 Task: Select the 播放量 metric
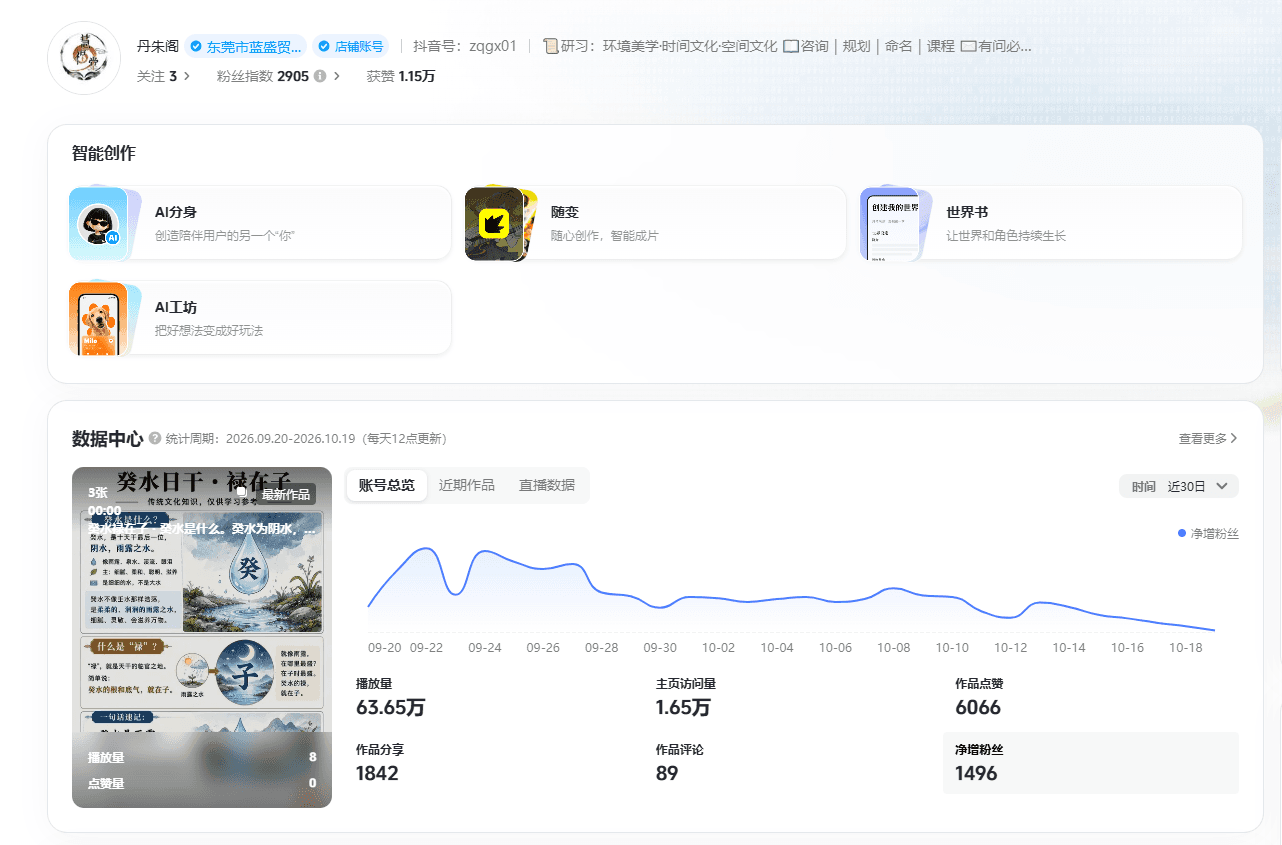click(391, 698)
